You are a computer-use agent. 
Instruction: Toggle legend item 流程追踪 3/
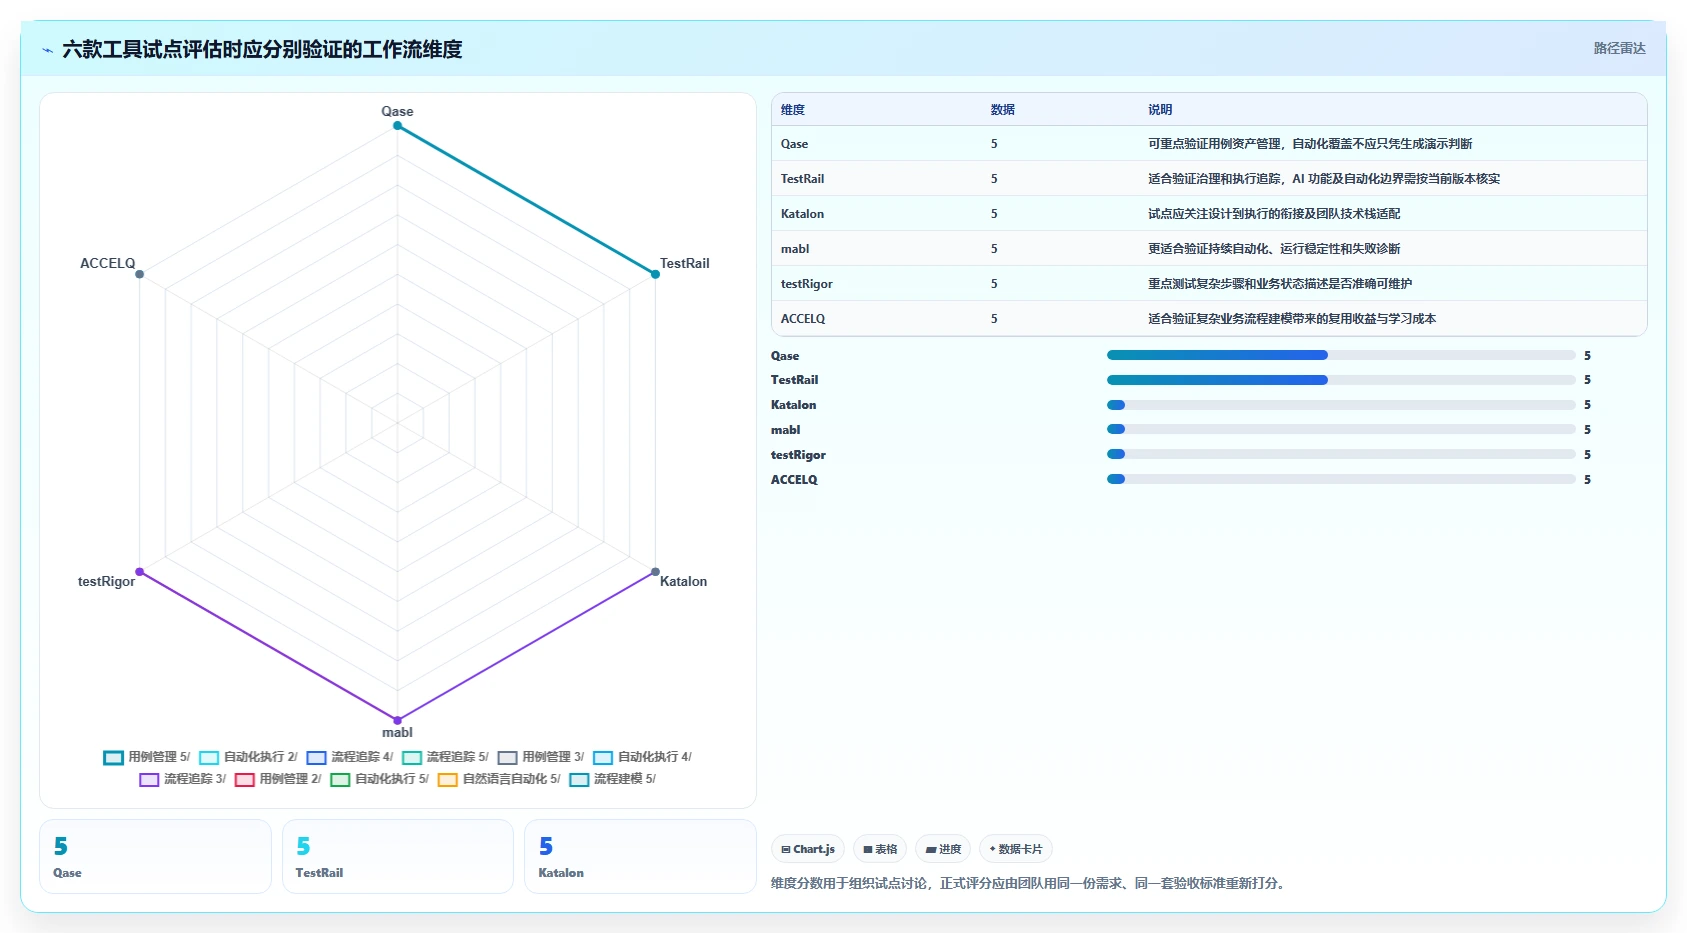(182, 779)
